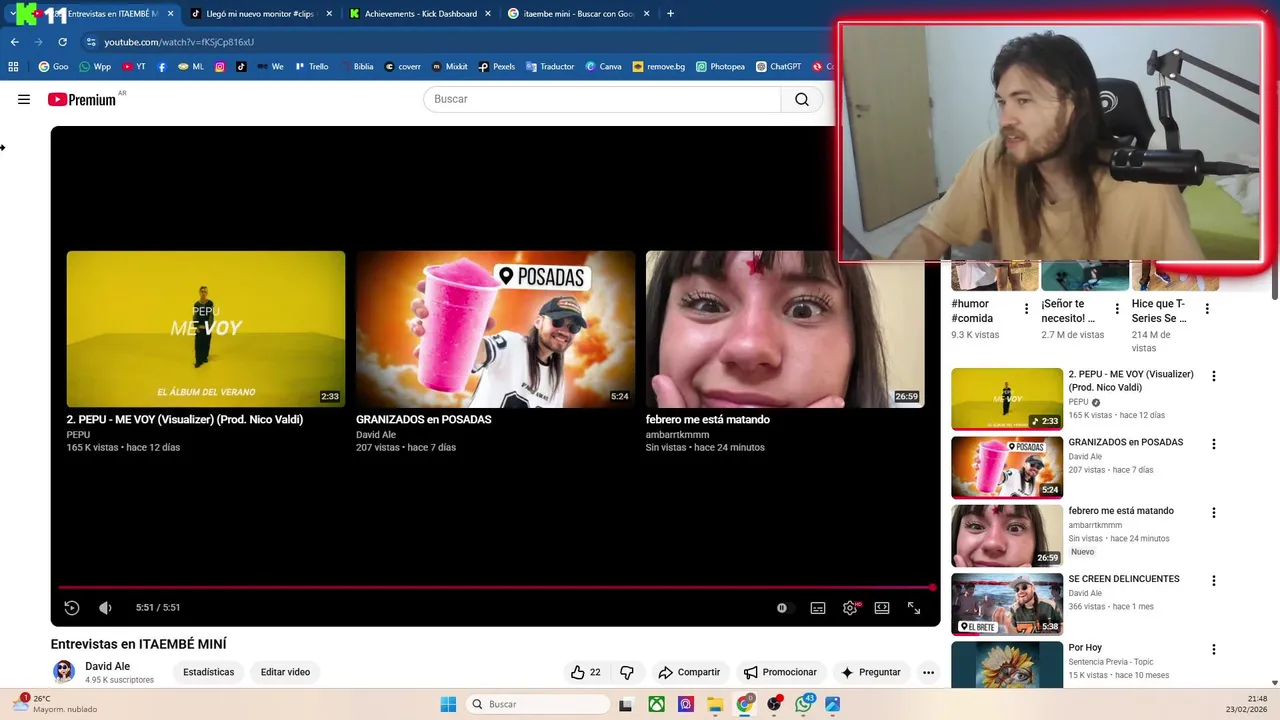Image resolution: width=1280 pixels, height=720 pixels.
Task: Open WhatsApp from taskbar
Action: [x=804, y=704]
